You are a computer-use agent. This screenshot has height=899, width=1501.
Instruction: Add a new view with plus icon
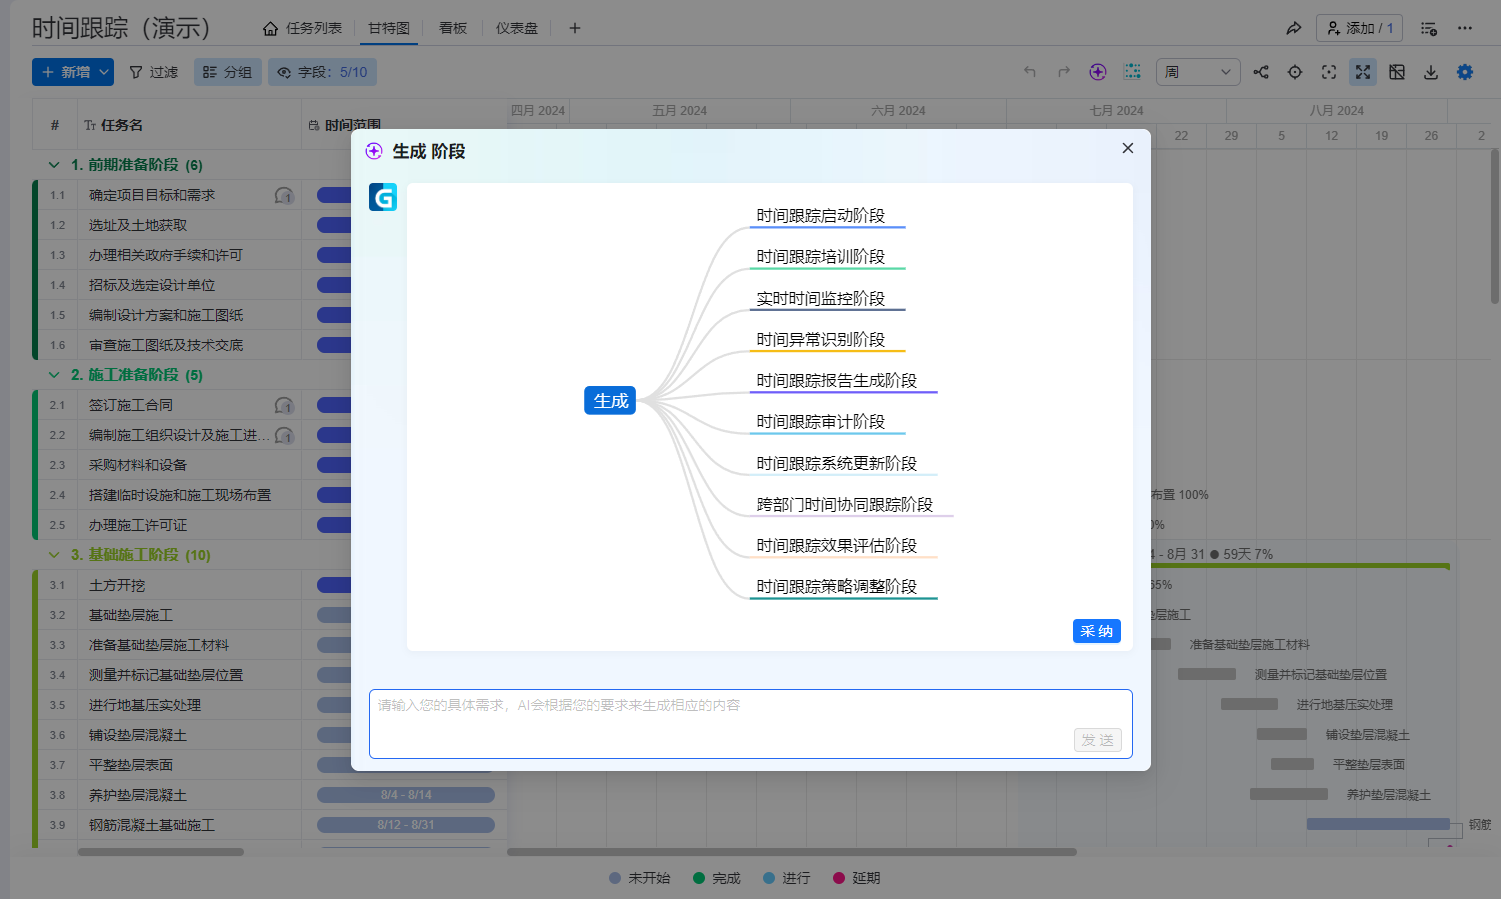pyautogui.click(x=575, y=28)
